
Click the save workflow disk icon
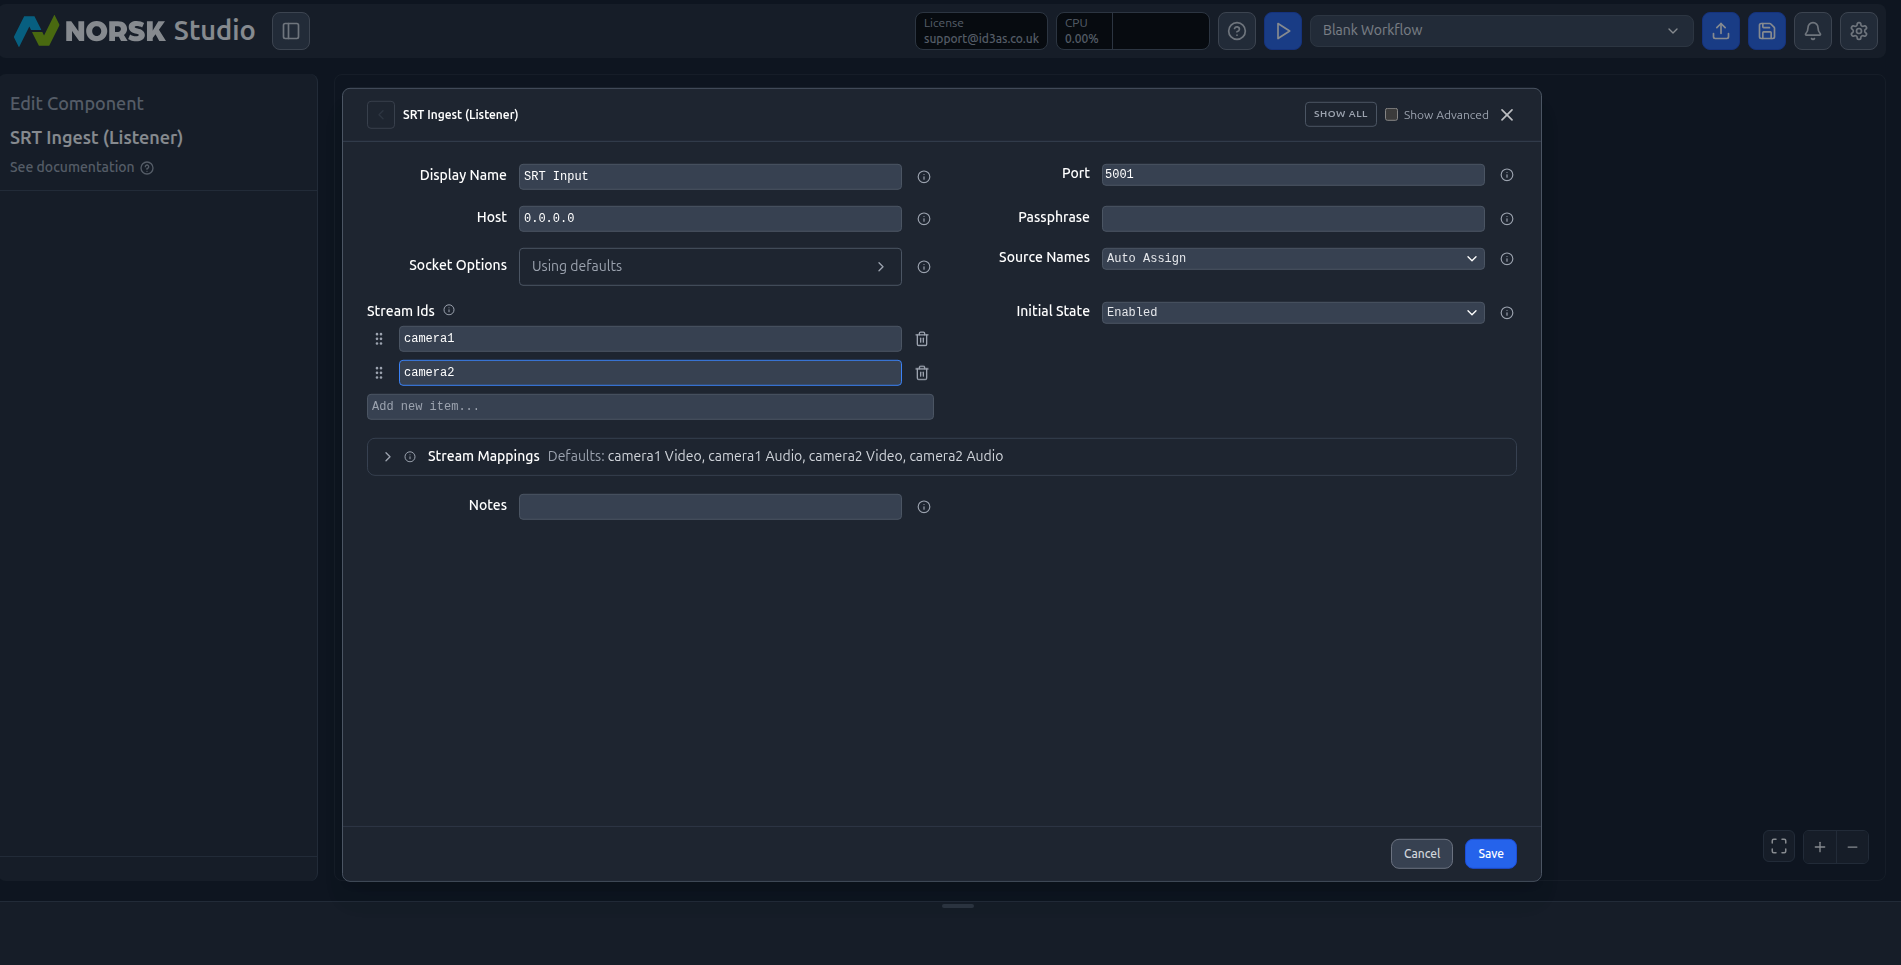(1767, 31)
